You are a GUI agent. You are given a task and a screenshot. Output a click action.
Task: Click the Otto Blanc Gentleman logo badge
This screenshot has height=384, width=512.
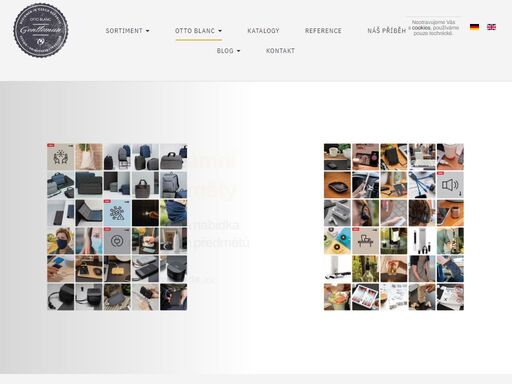point(41,30)
